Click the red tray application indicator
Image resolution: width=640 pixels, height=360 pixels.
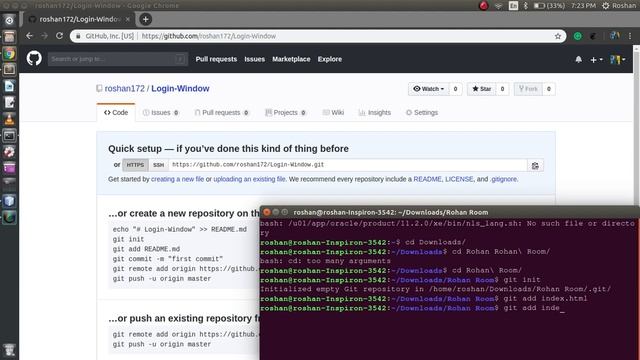click(483, 6)
